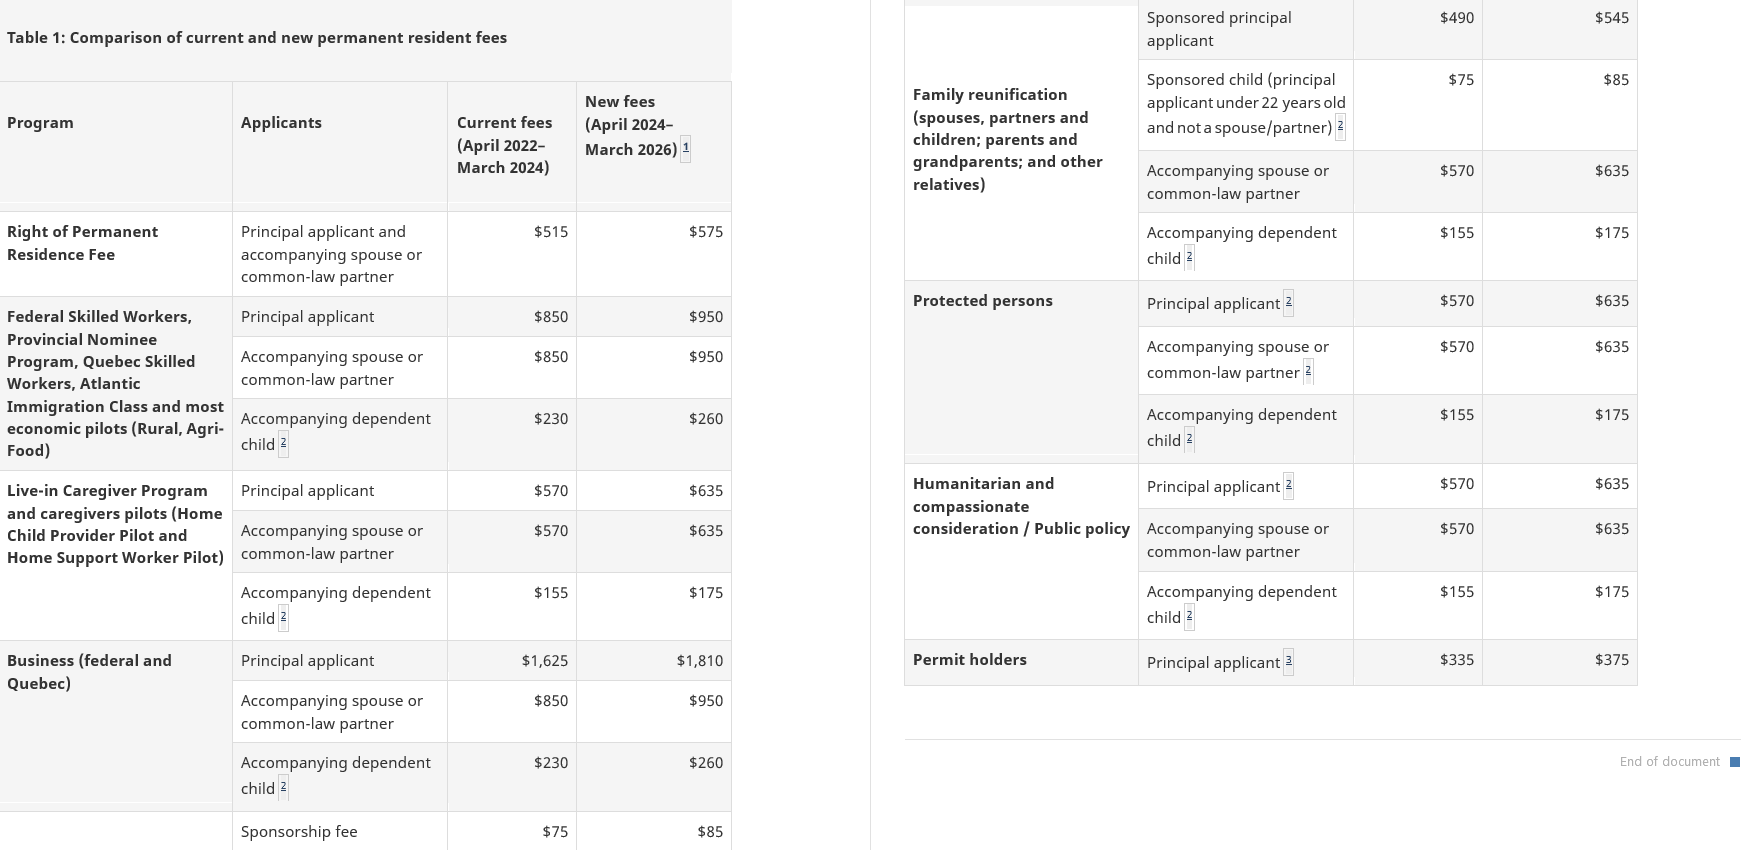Open footnote 1 beside New fees header
Image resolution: width=1748 pixels, height=850 pixels.
[685, 149]
